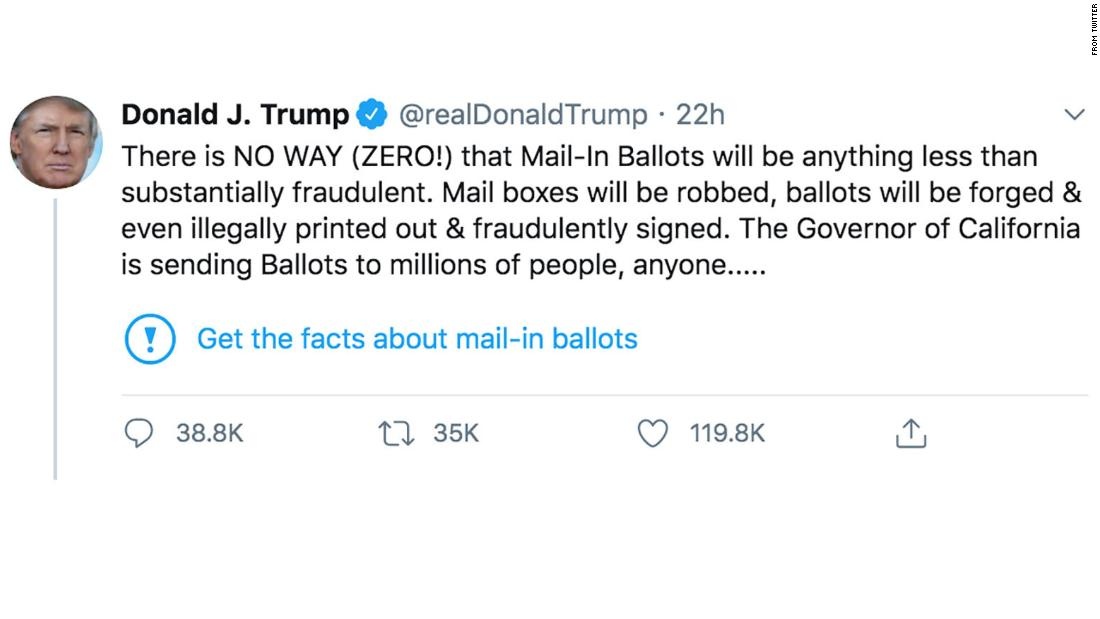Expand the tweet options chevron menu
The image size is (1100, 619).
click(x=1074, y=115)
